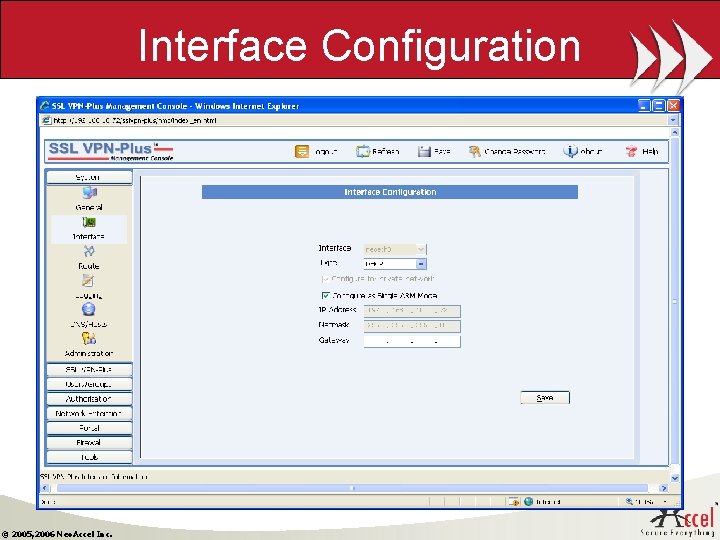Minimize the Internet Explorer window

645,106
